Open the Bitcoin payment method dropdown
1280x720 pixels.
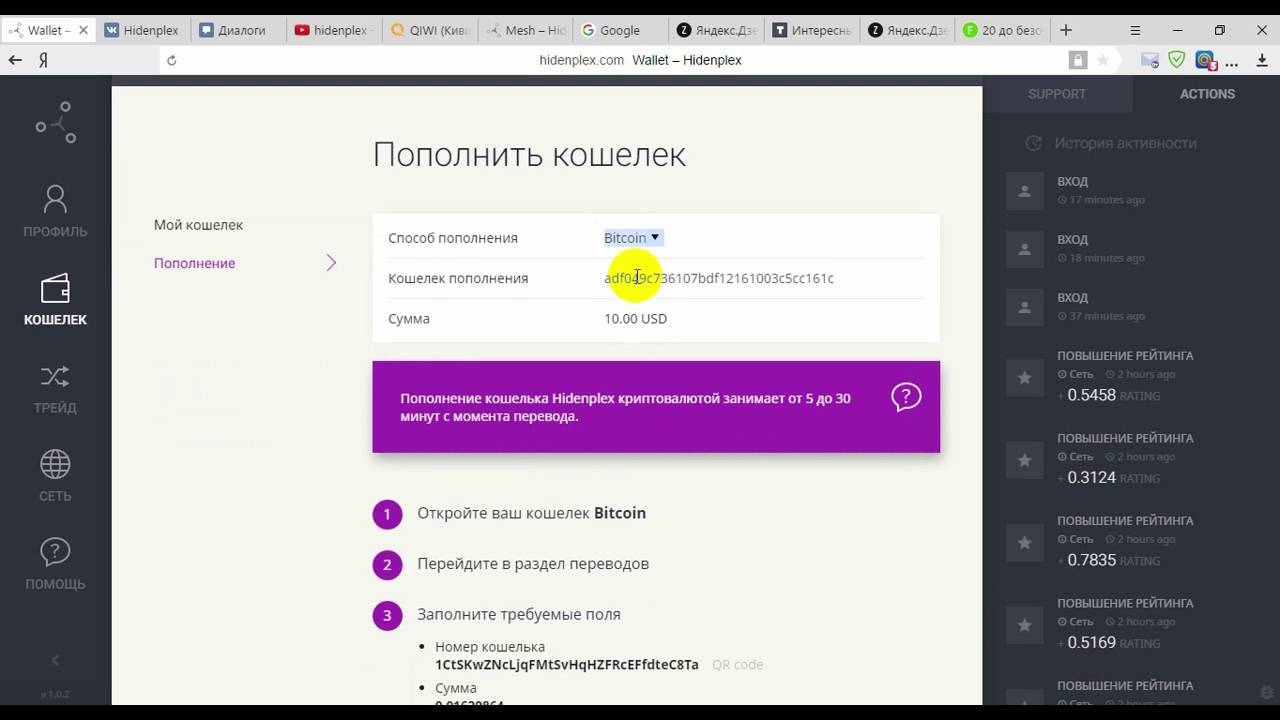pyautogui.click(x=632, y=238)
